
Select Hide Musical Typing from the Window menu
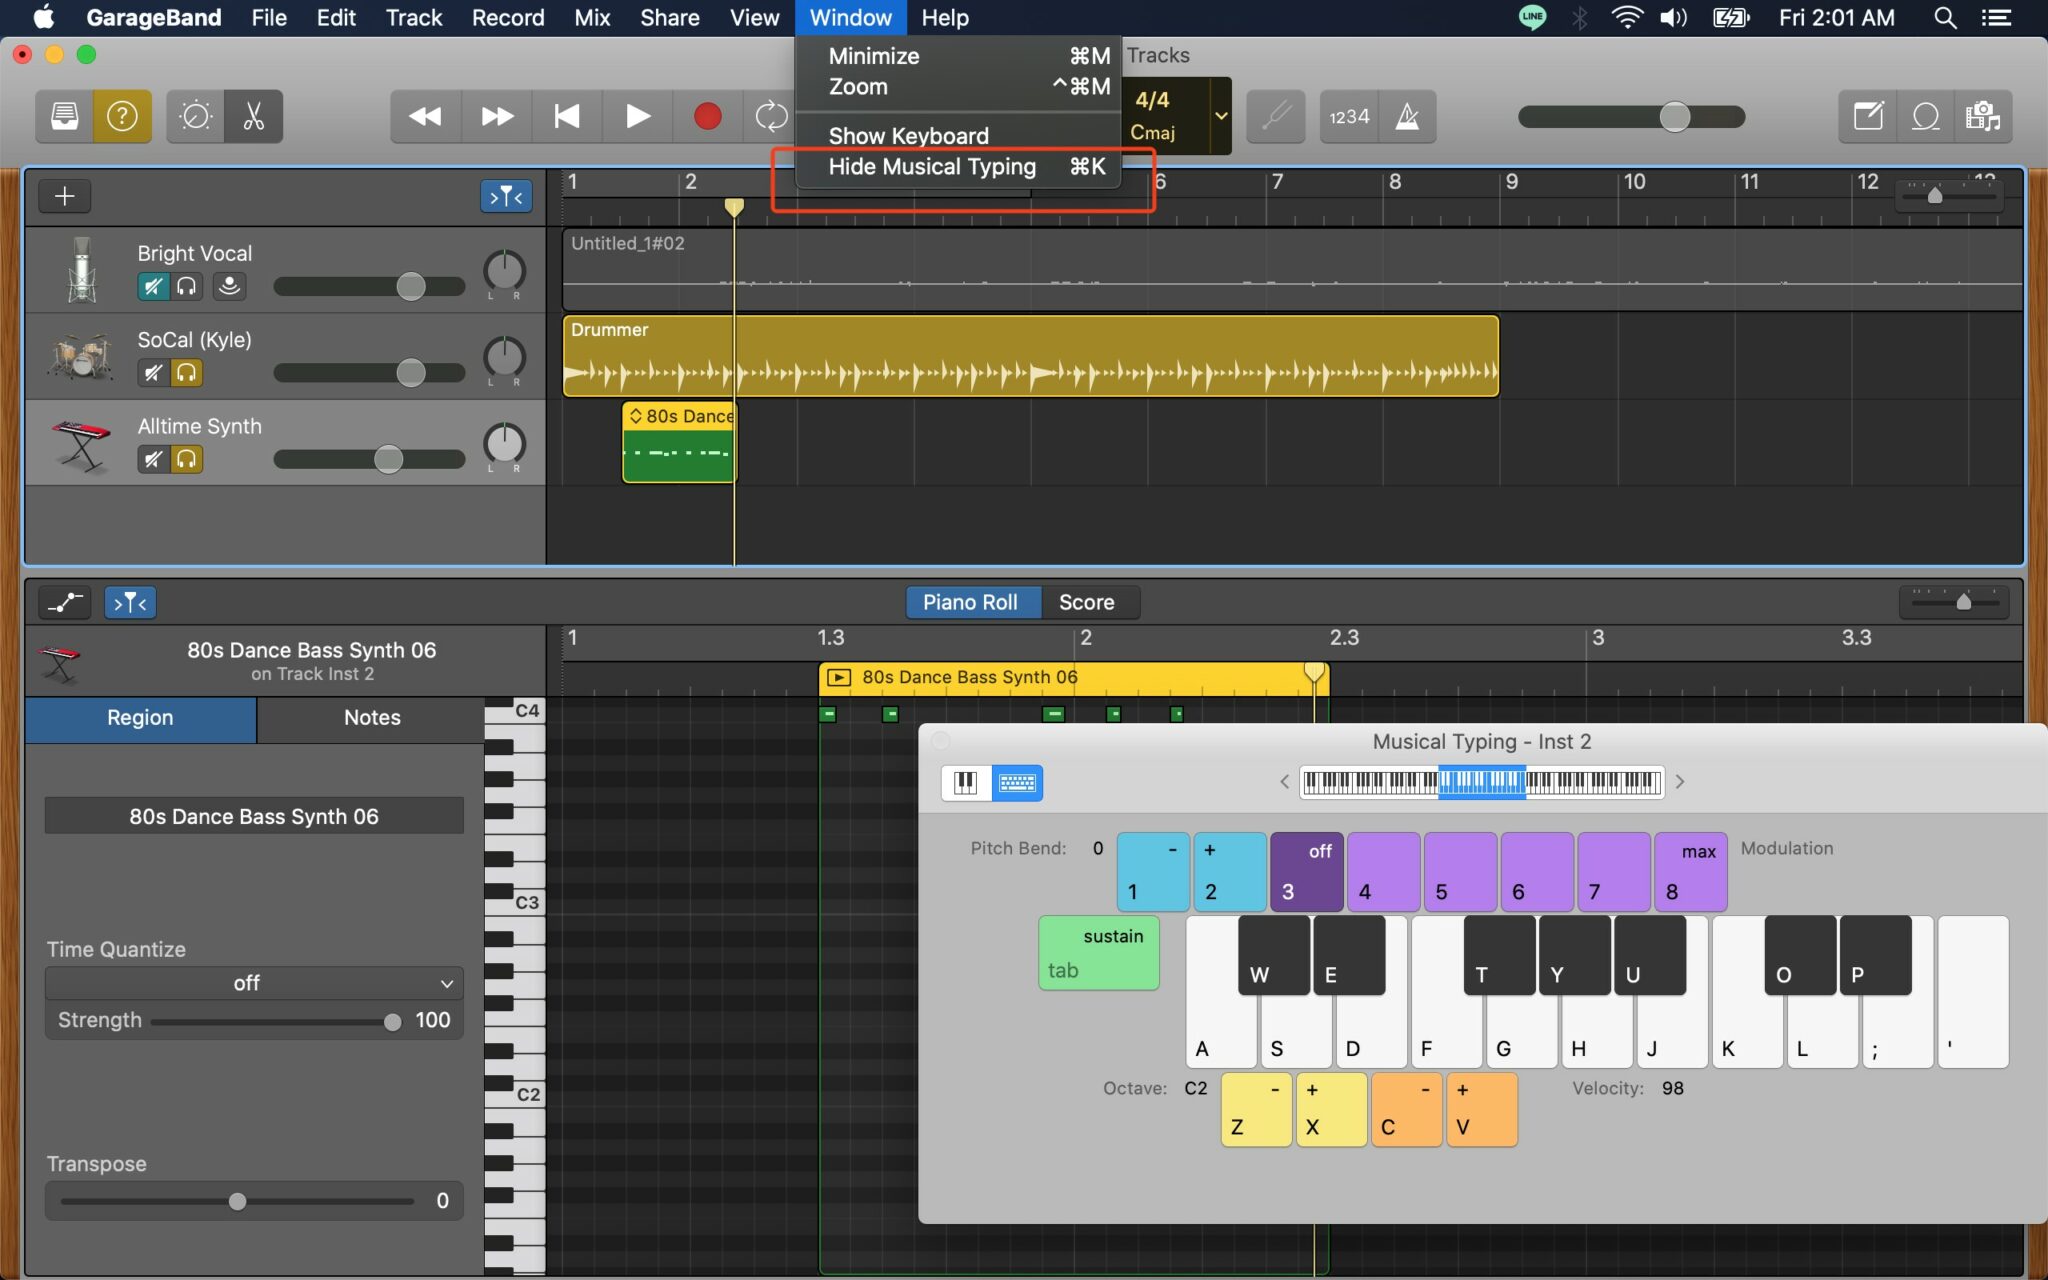(x=931, y=167)
